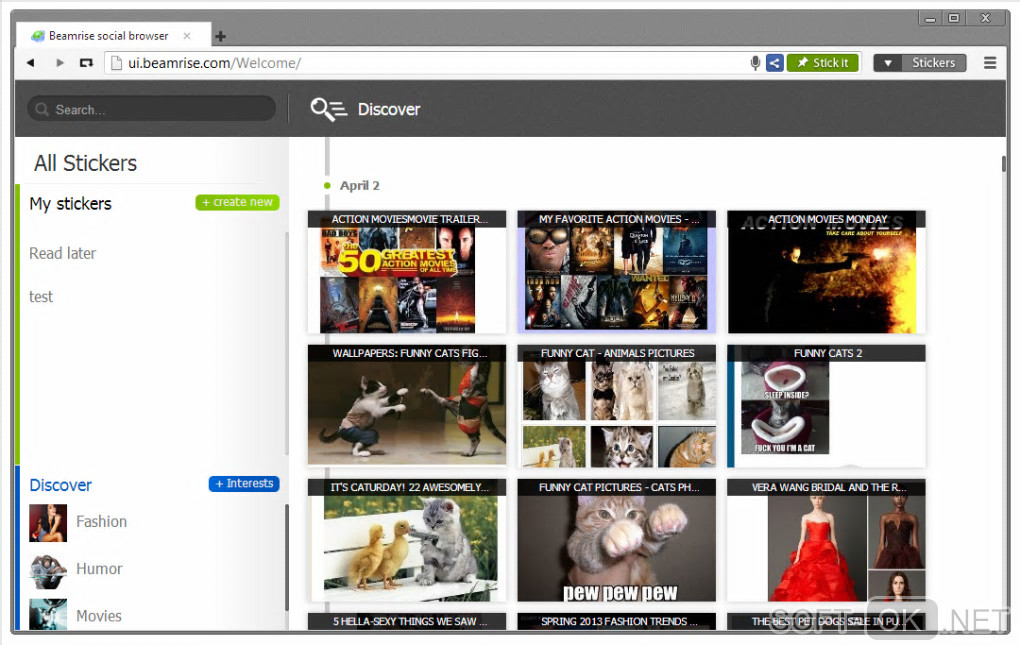Open My Favorite Action Movies card
This screenshot has width=1020, height=645.
tap(617, 272)
